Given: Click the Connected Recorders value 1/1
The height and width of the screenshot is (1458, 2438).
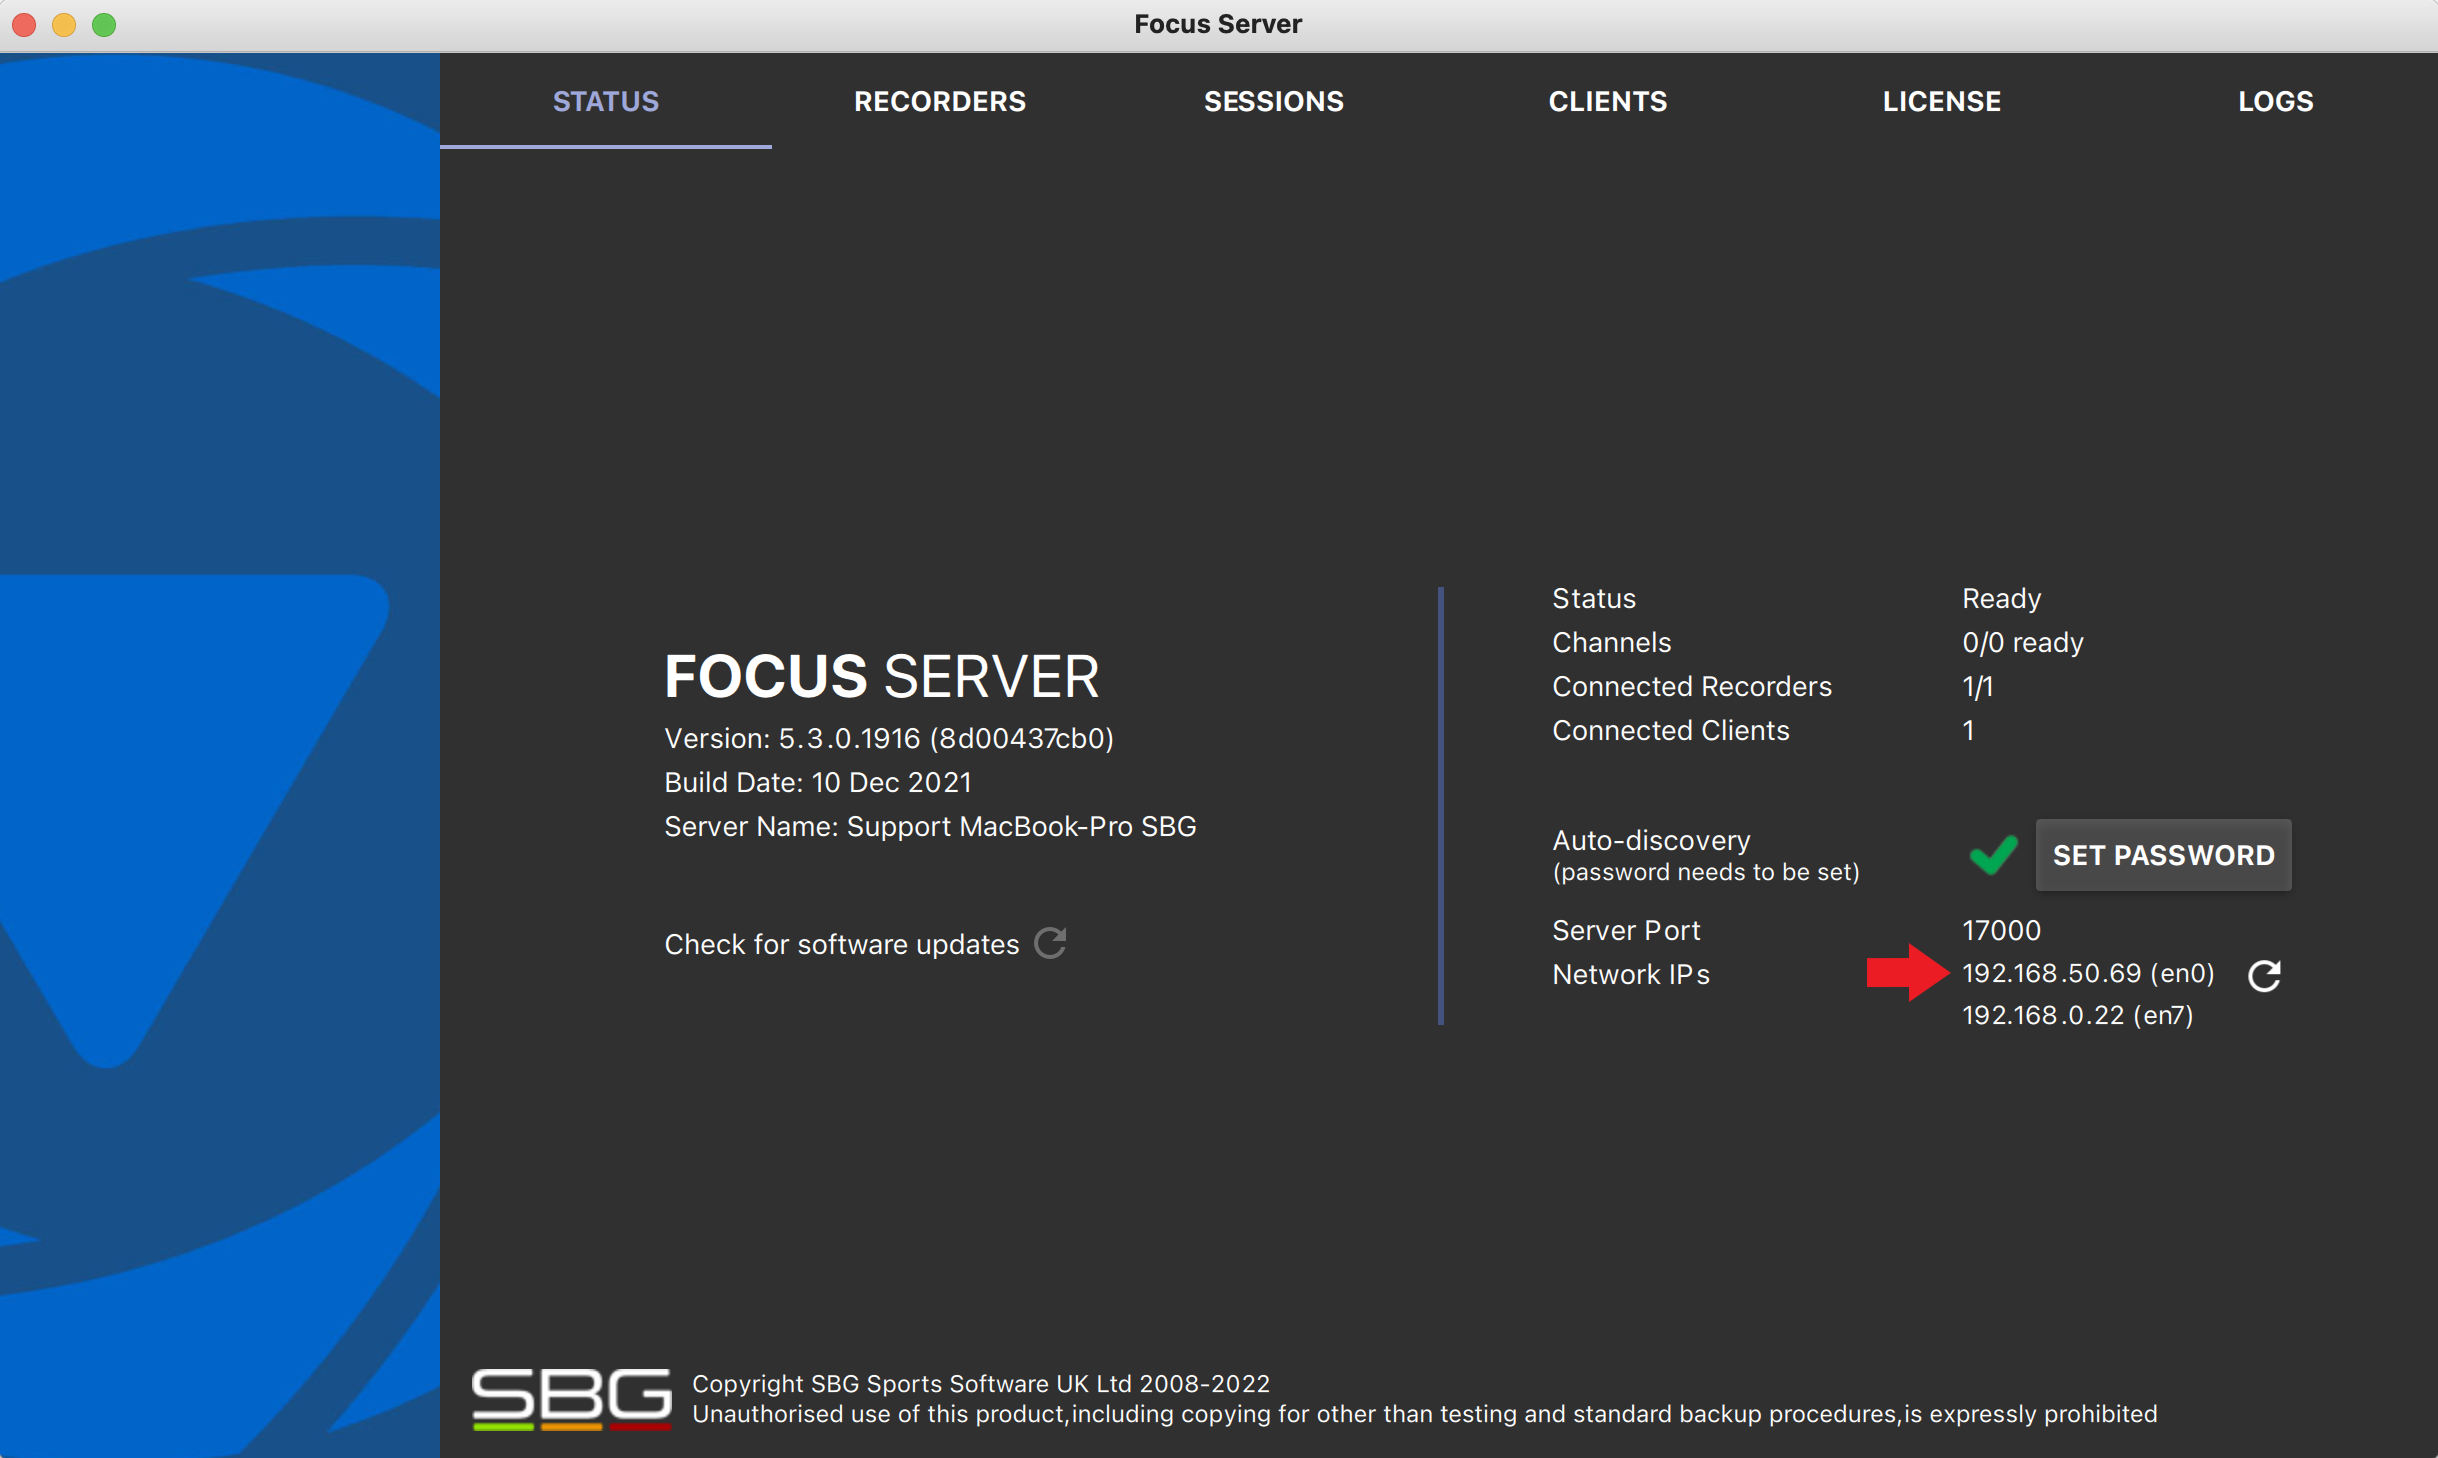Looking at the screenshot, I should click(x=1977, y=686).
